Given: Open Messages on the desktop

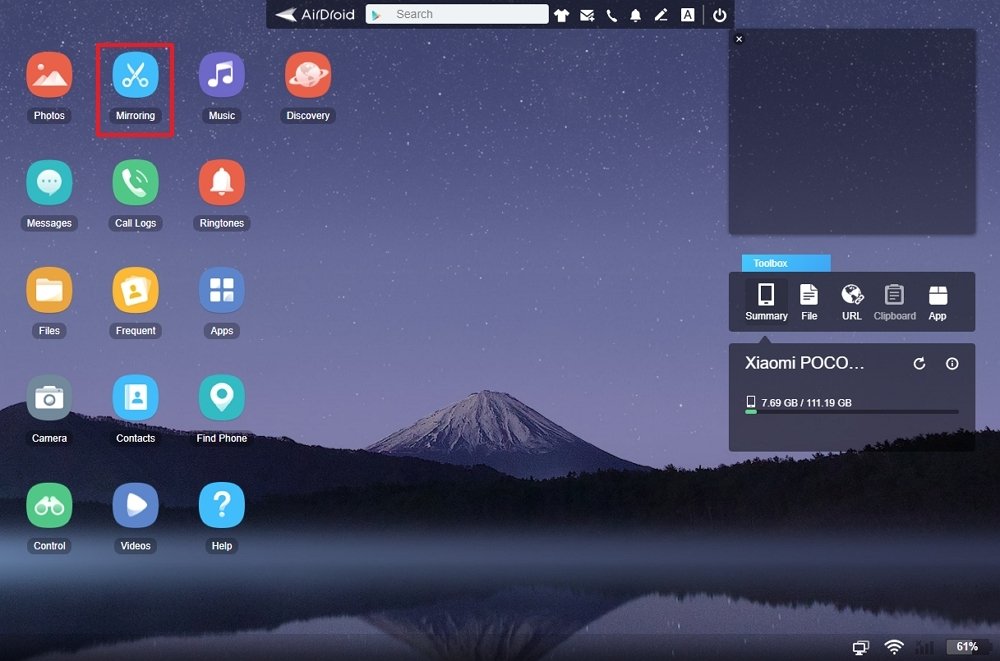Looking at the screenshot, I should tap(49, 182).
